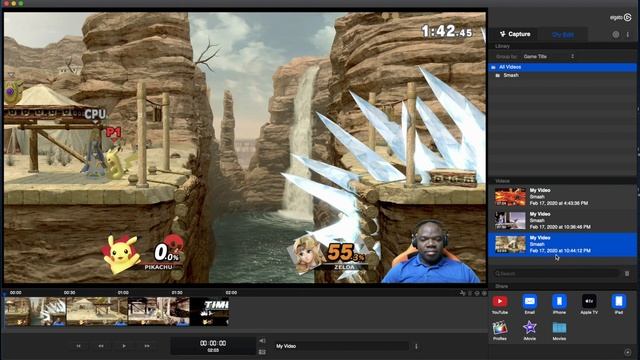Switch to the Capture tab

point(516,34)
